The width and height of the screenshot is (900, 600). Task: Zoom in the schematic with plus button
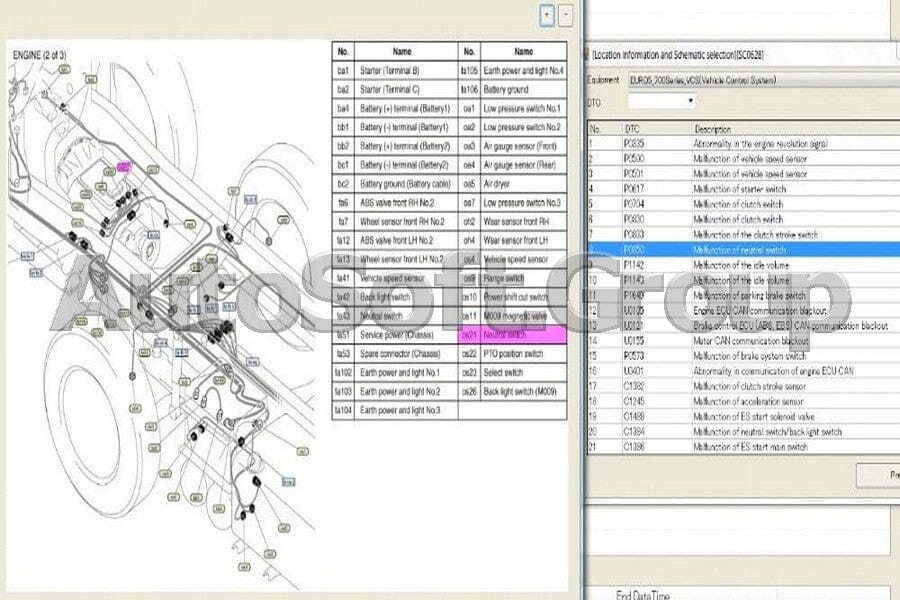click(547, 16)
